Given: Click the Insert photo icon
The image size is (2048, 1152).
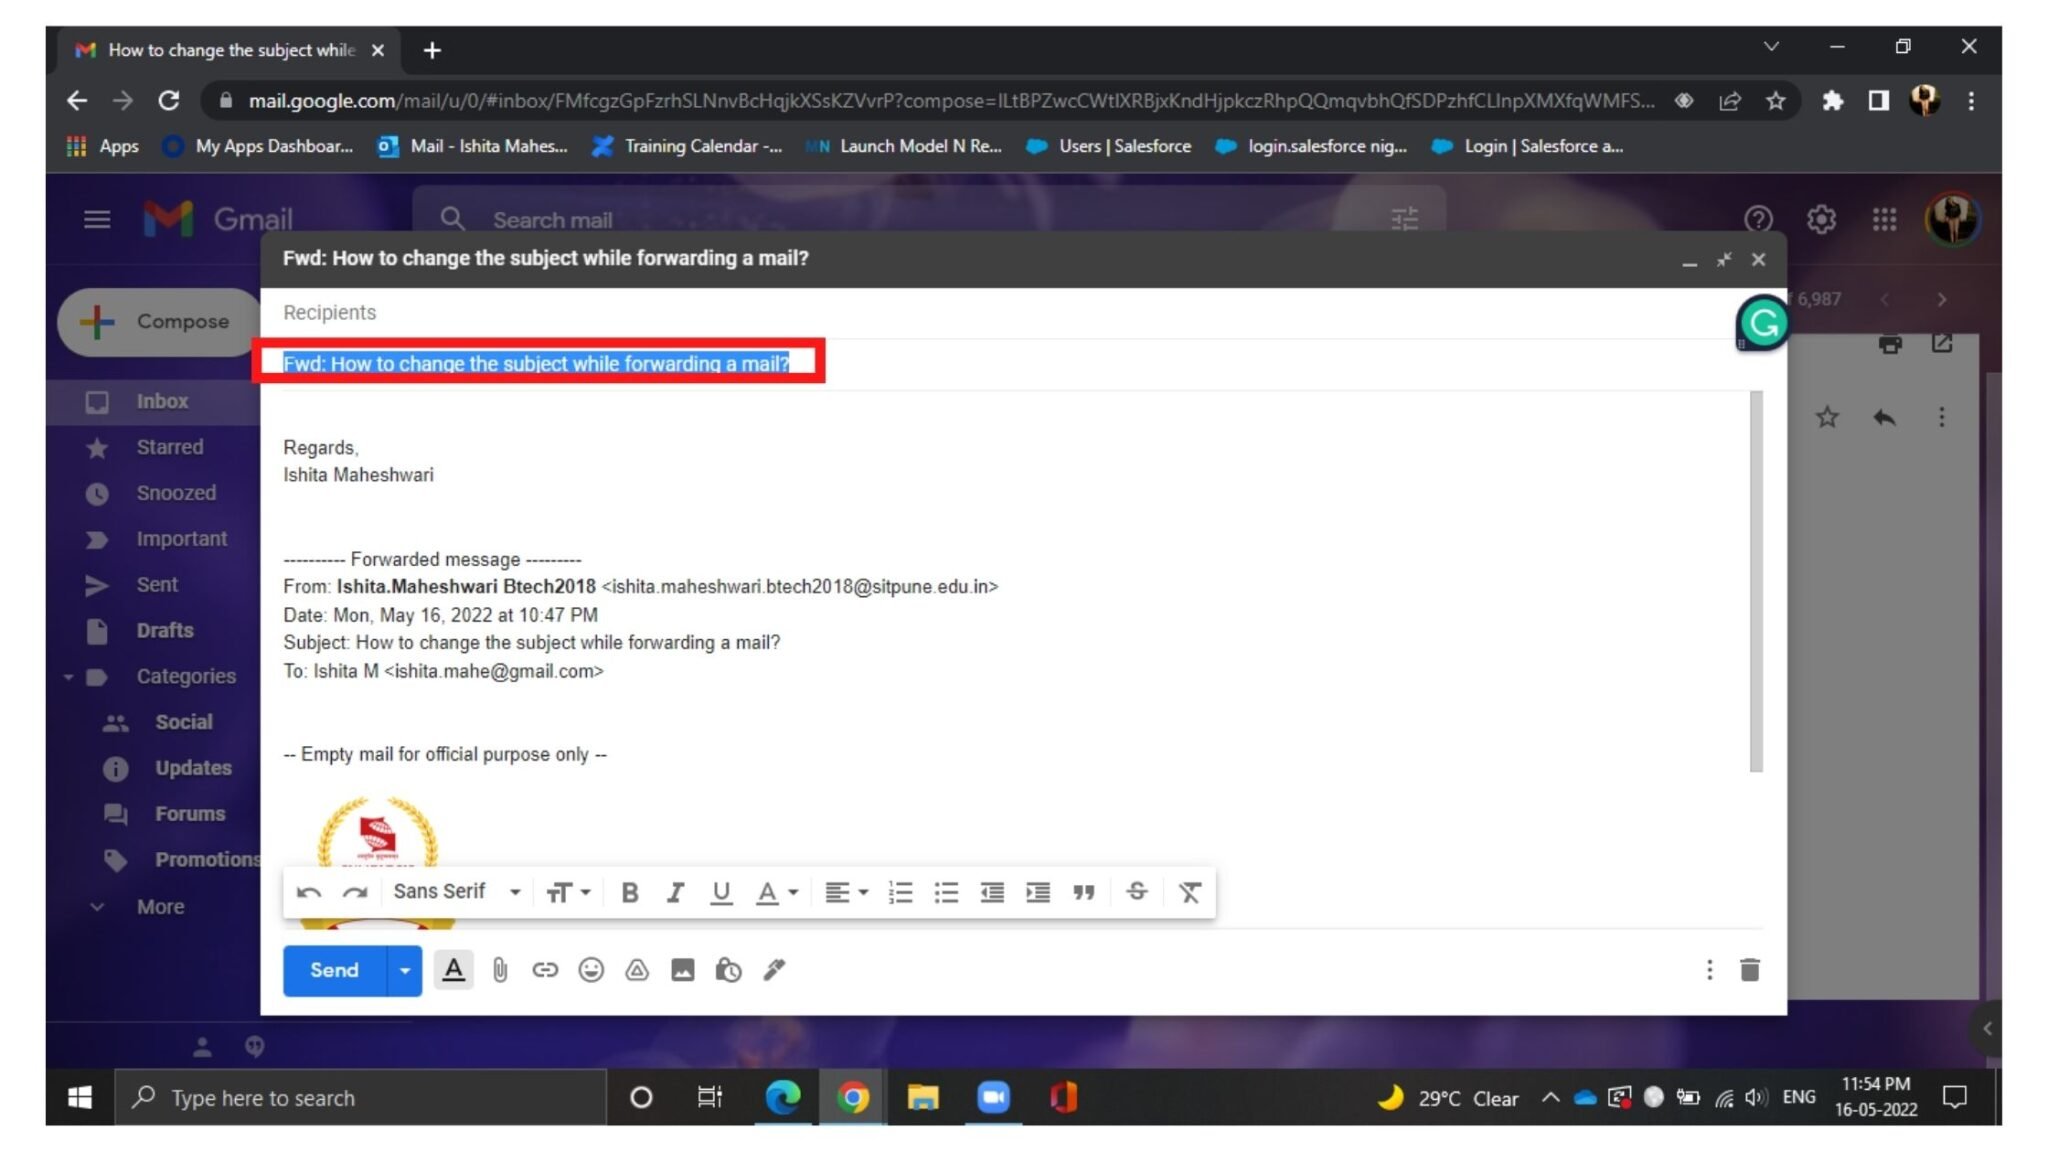Looking at the screenshot, I should [x=683, y=970].
